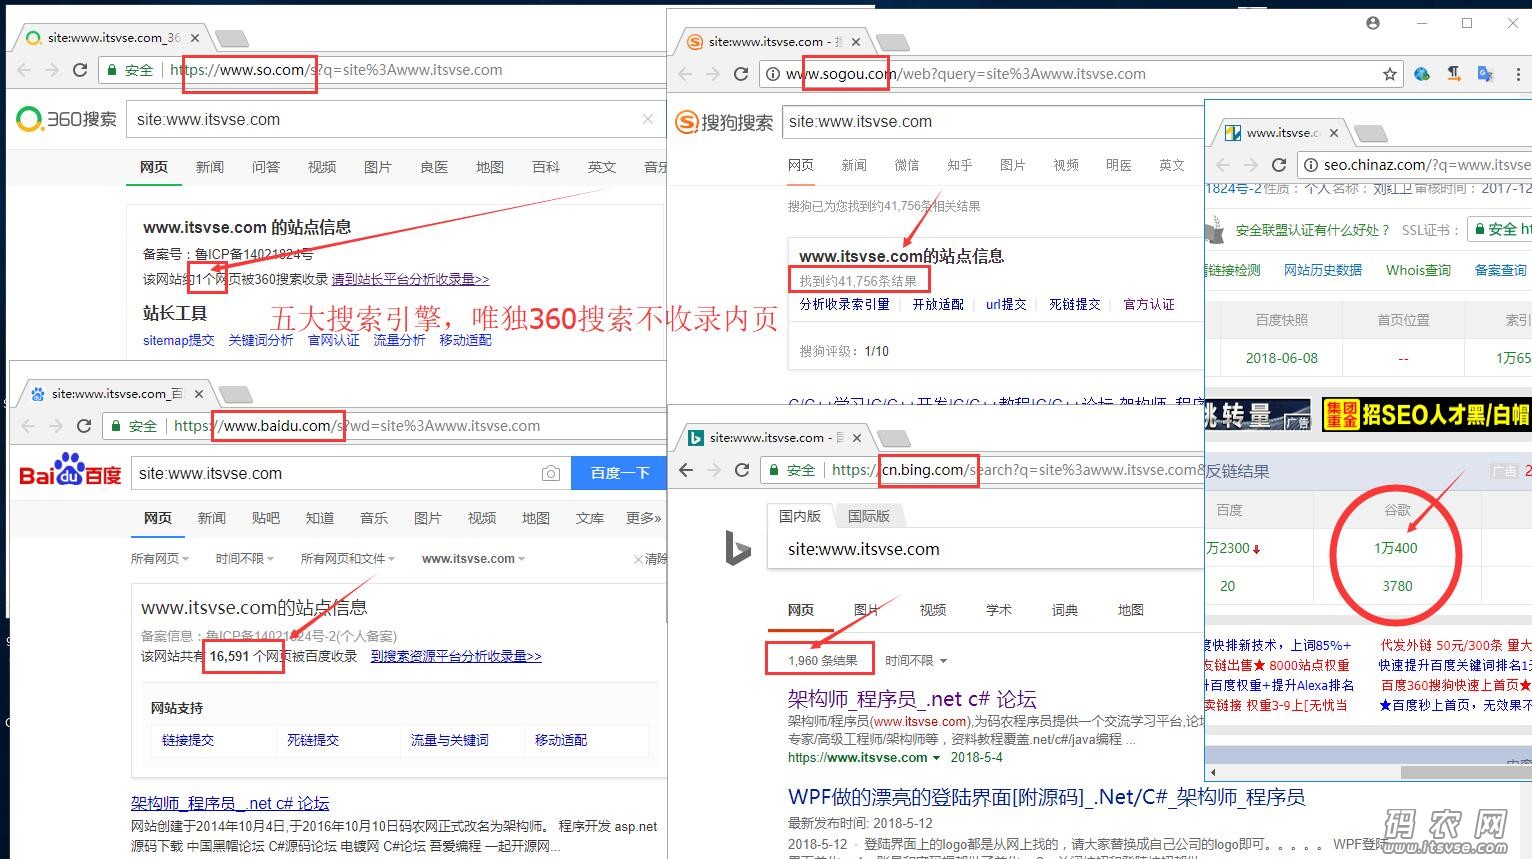Focus the 360 search query input

point(387,119)
